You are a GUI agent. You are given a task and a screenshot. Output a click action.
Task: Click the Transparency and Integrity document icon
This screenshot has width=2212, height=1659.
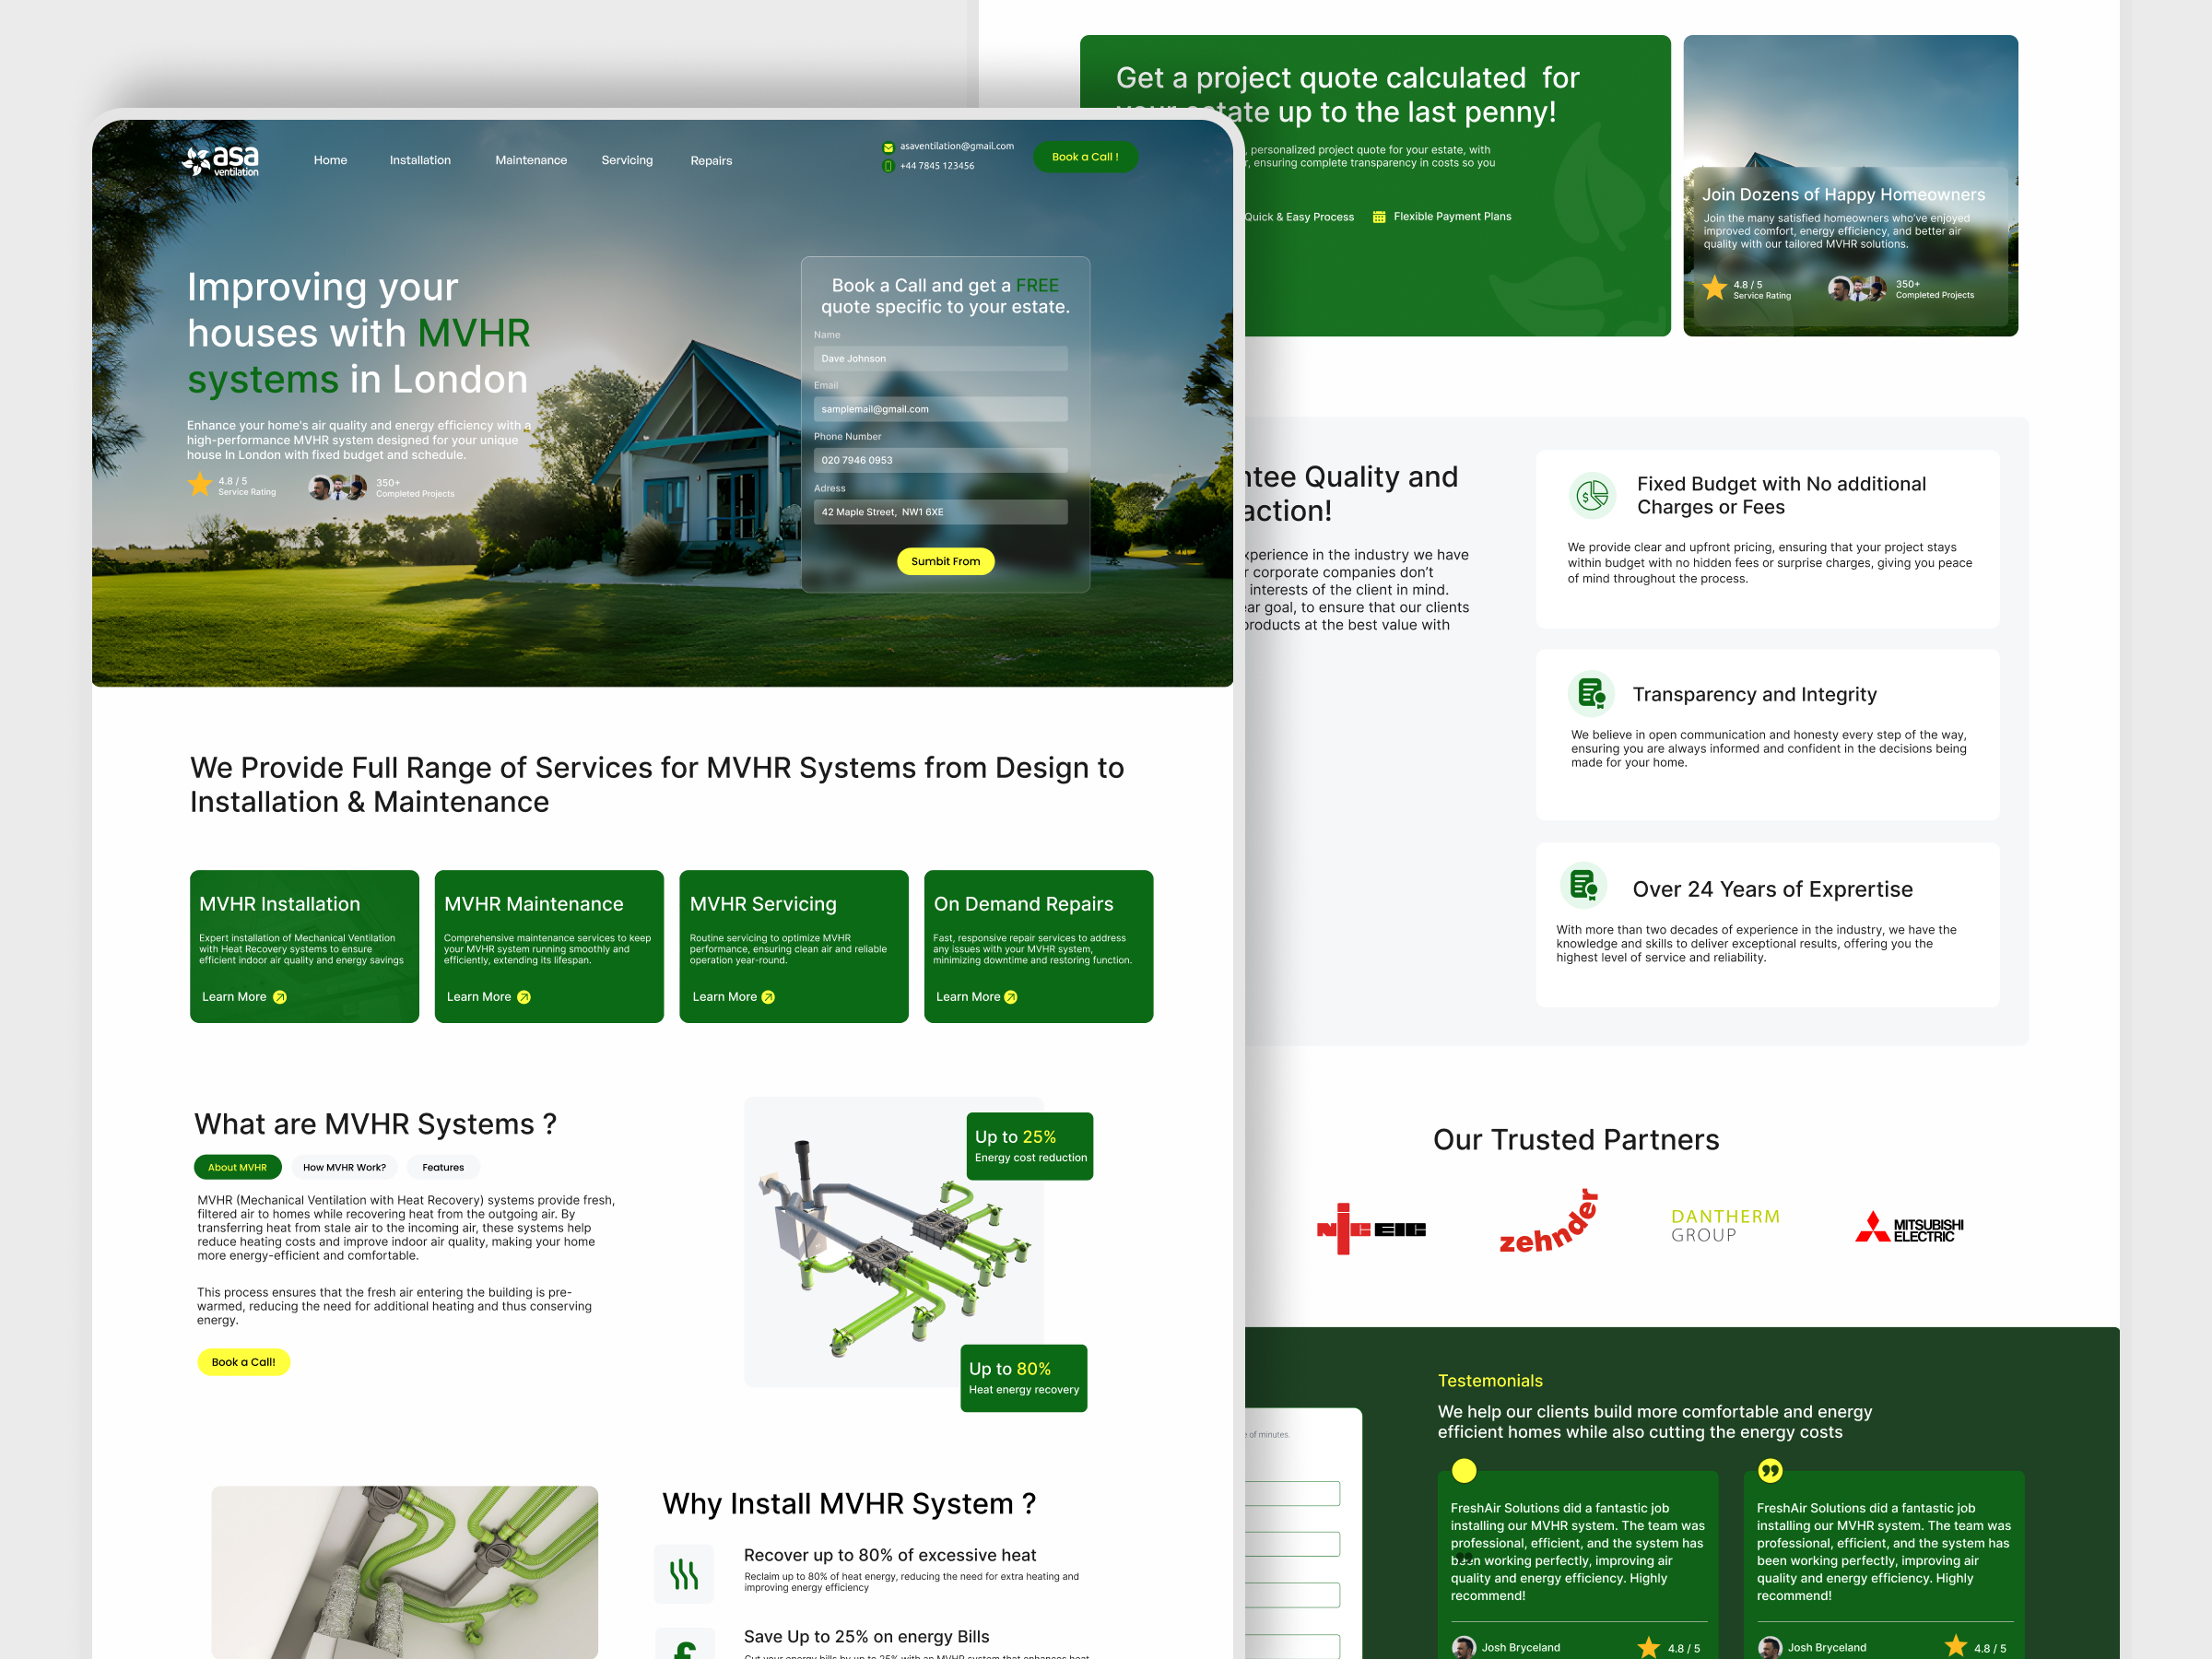coord(1591,693)
